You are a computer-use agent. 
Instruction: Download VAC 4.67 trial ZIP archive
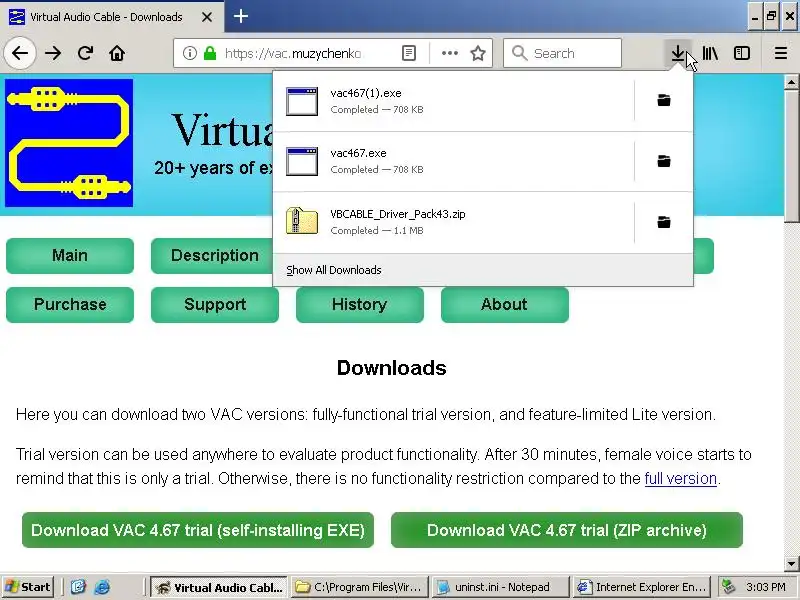(x=567, y=530)
